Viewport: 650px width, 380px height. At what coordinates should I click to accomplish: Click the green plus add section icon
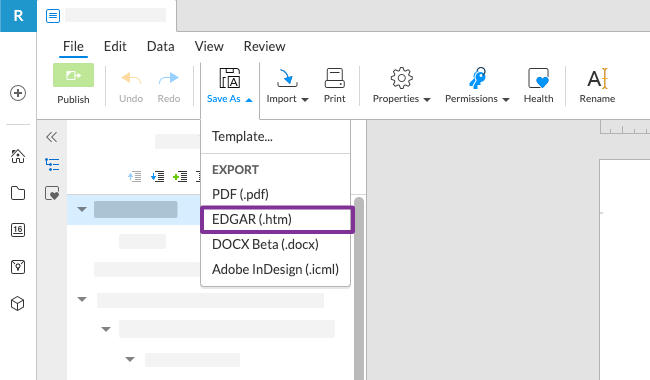tap(180, 177)
